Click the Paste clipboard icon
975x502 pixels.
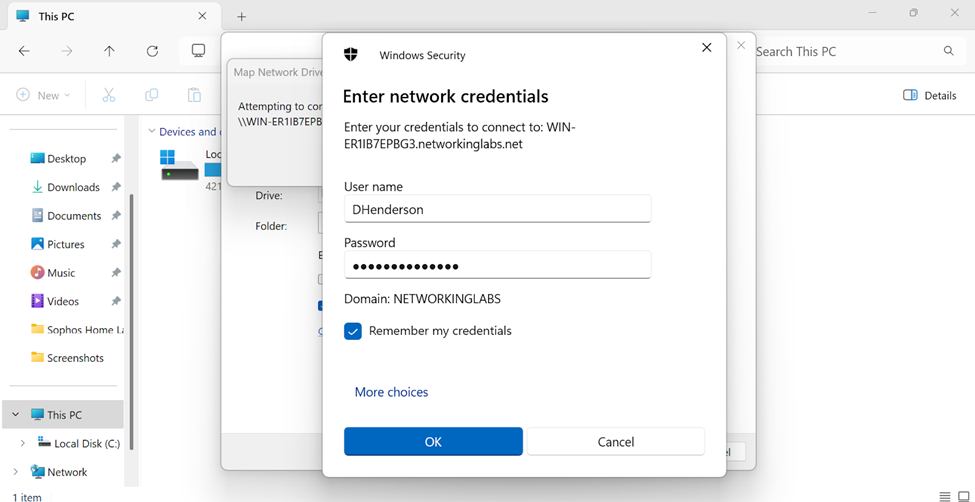(x=194, y=95)
